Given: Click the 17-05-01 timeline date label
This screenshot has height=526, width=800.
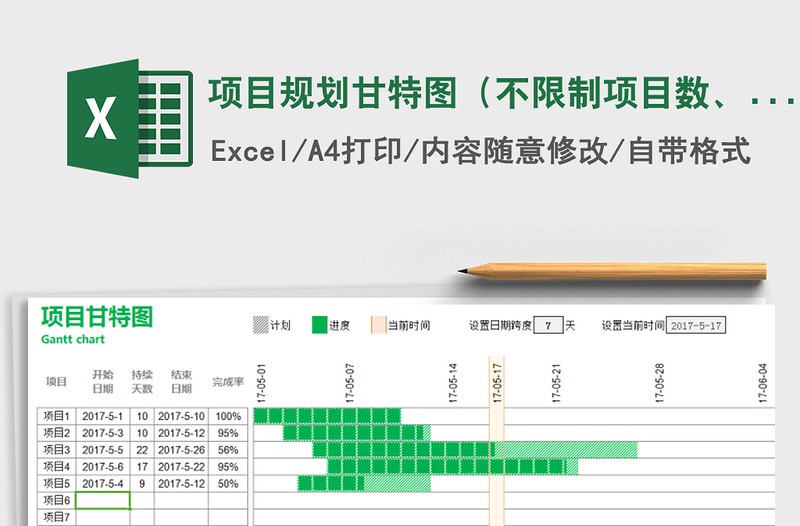Looking at the screenshot, I should pyautogui.click(x=261, y=383).
